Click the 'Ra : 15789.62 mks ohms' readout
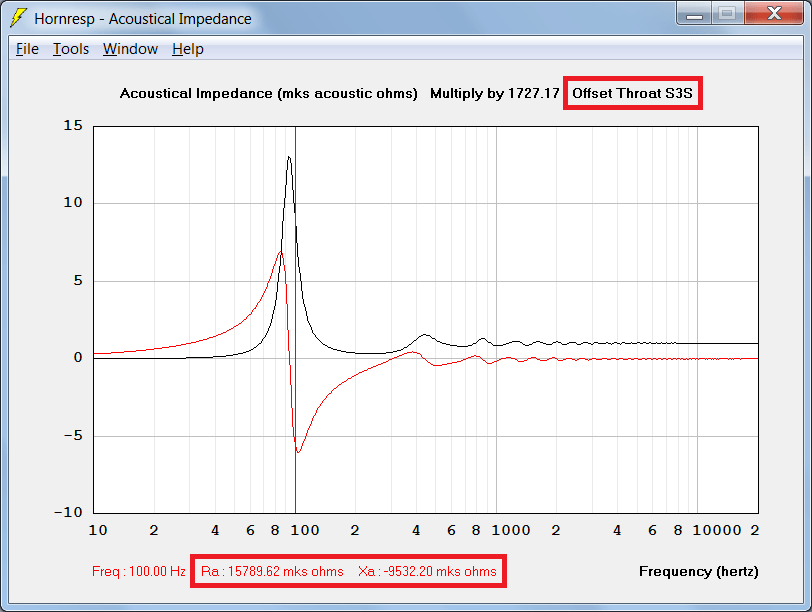 272,572
